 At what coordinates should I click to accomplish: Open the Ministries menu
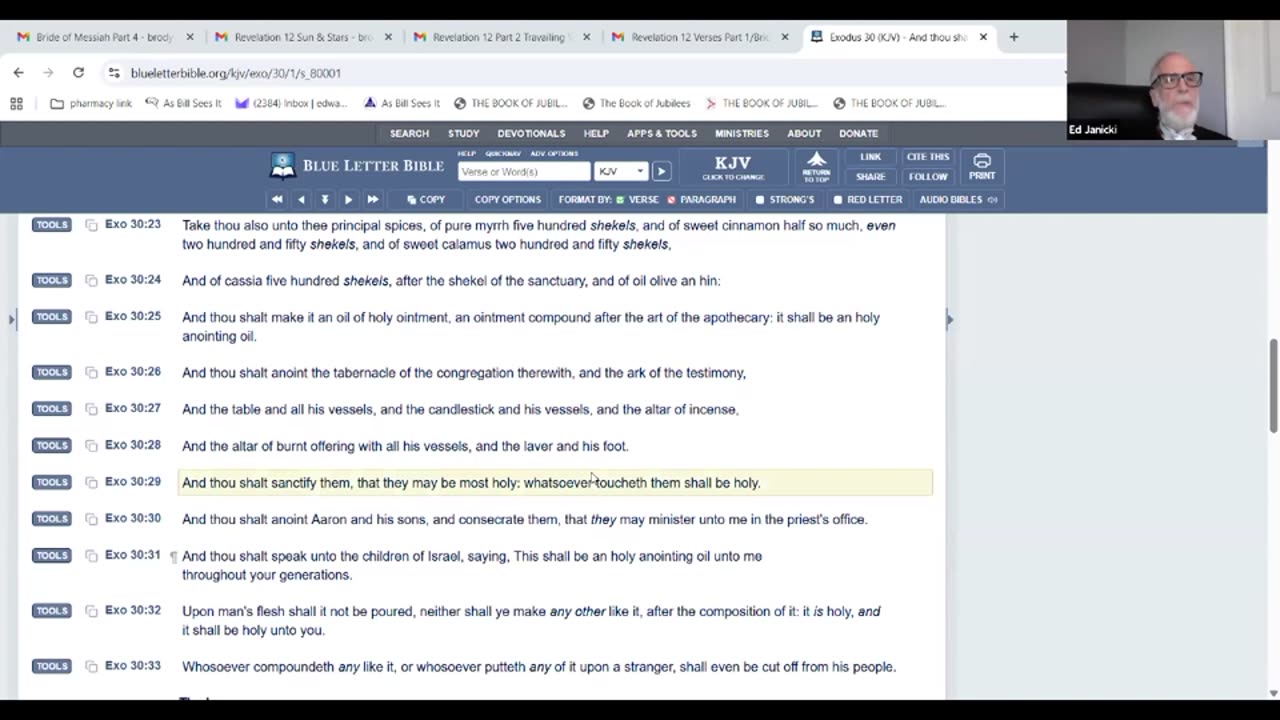[x=742, y=133]
